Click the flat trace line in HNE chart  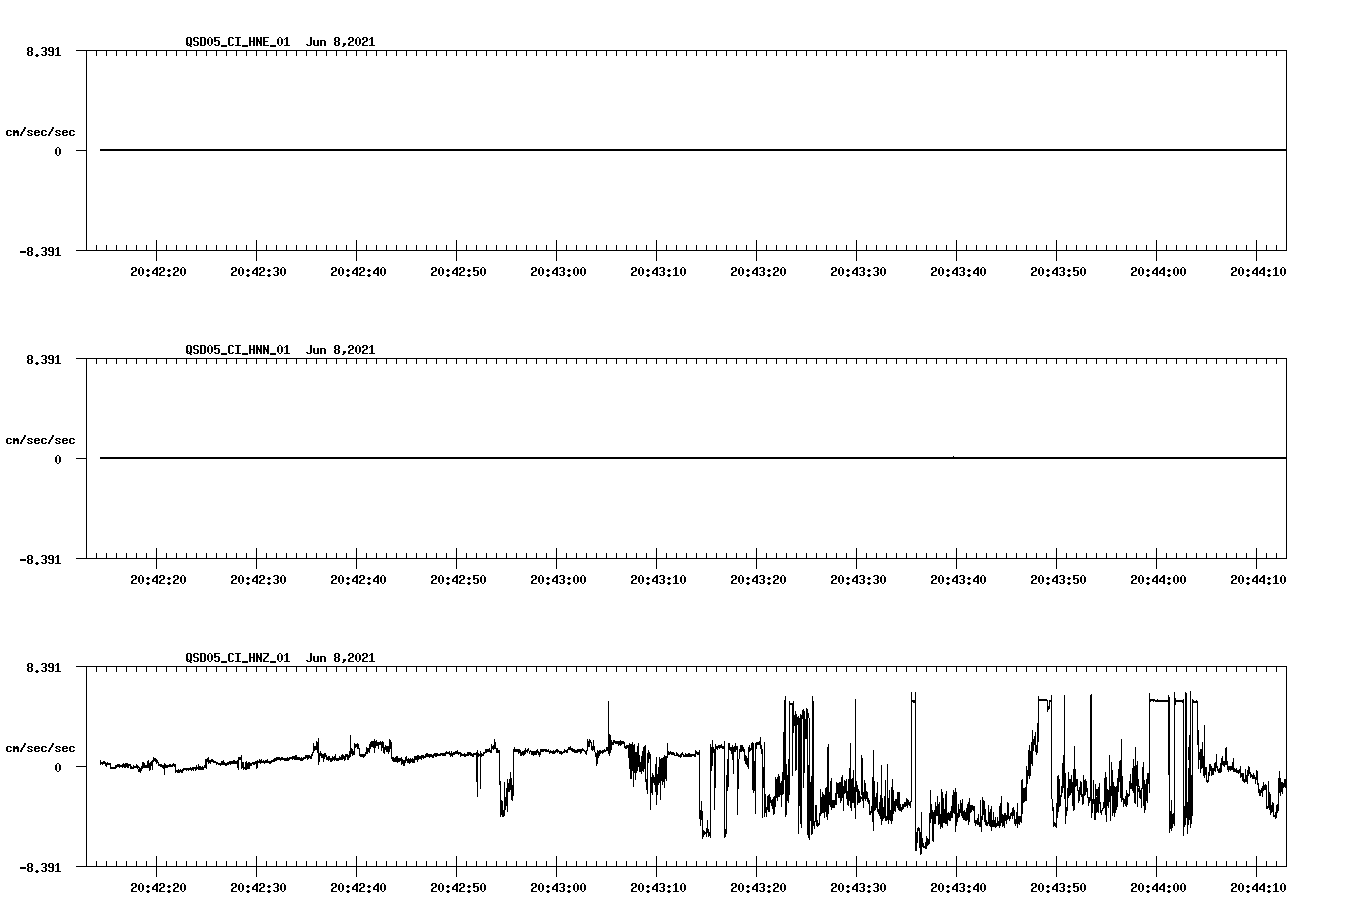pyautogui.click(x=693, y=150)
